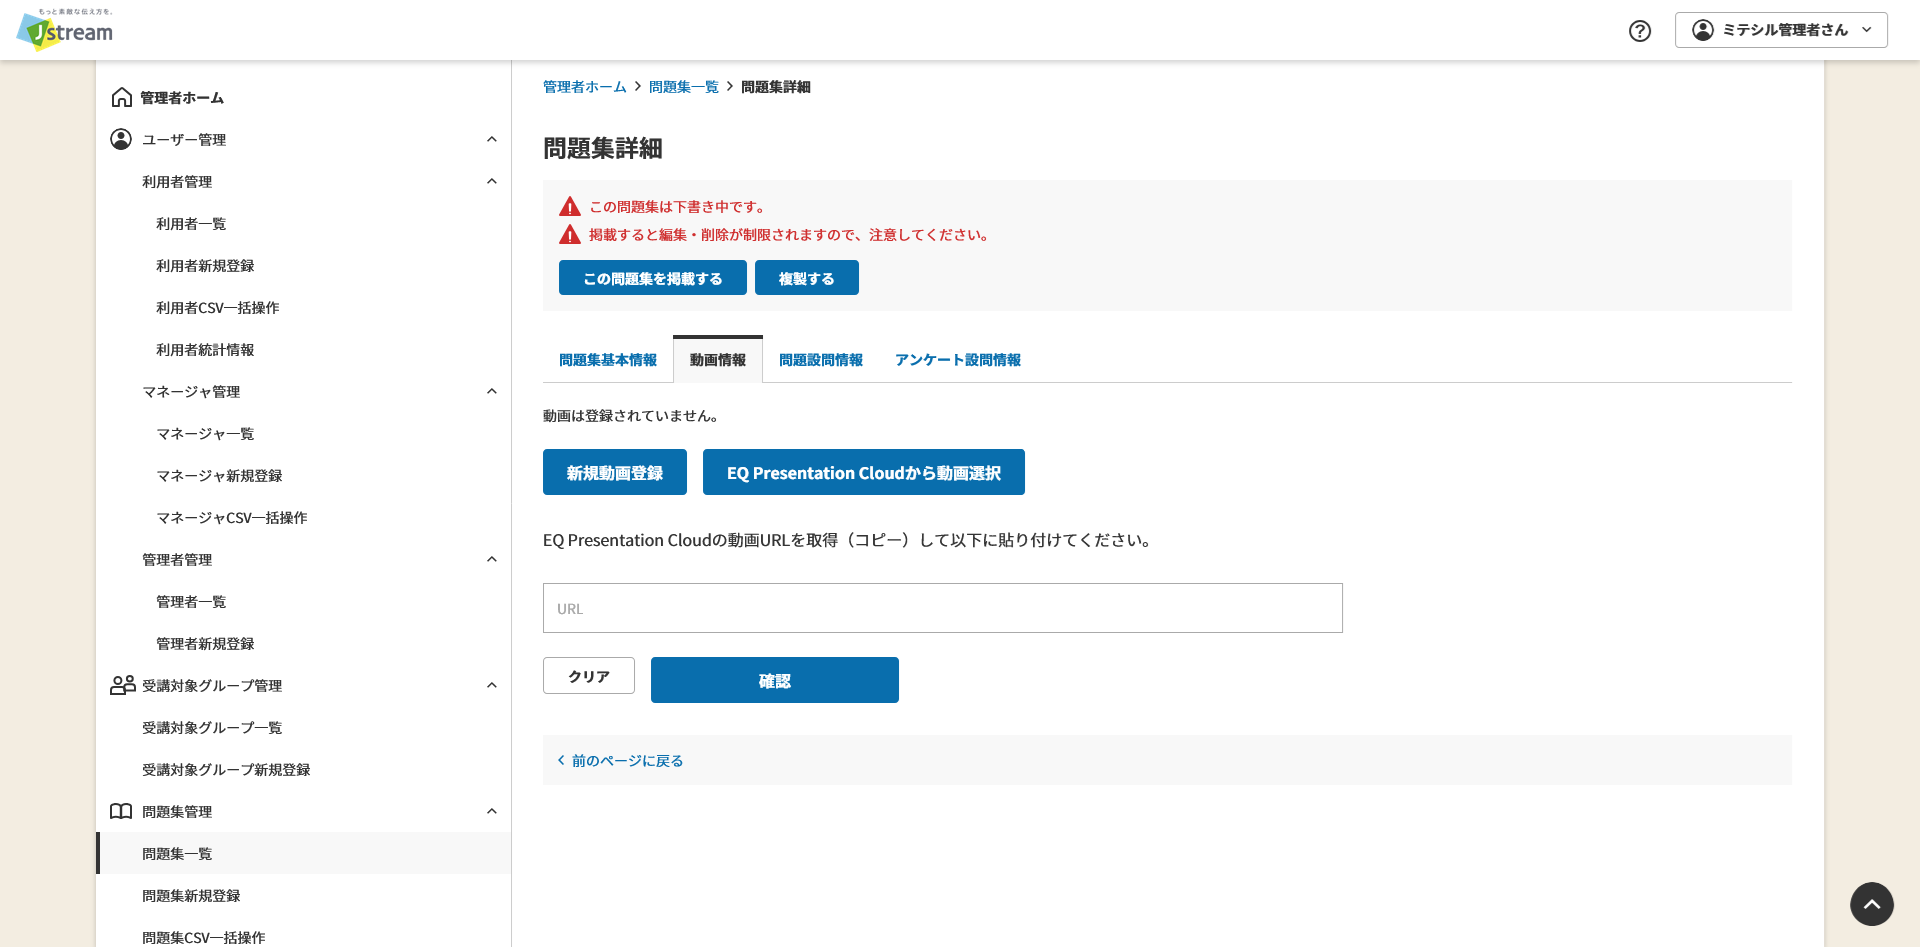The height and width of the screenshot is (947, 1920).
Task: Click EQ Presentation Cloudから動画選択 button
Action: (864, 472)
